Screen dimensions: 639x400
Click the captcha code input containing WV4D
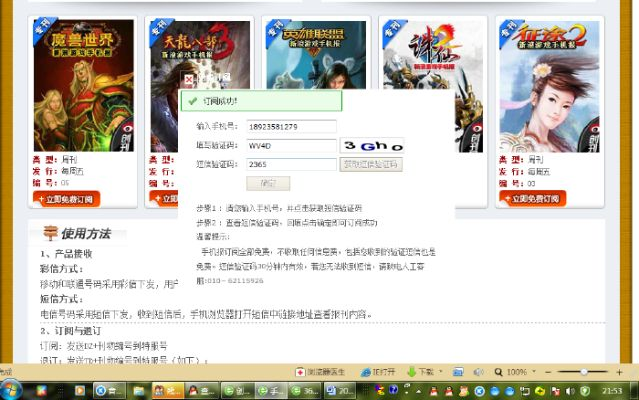(291, 145)
